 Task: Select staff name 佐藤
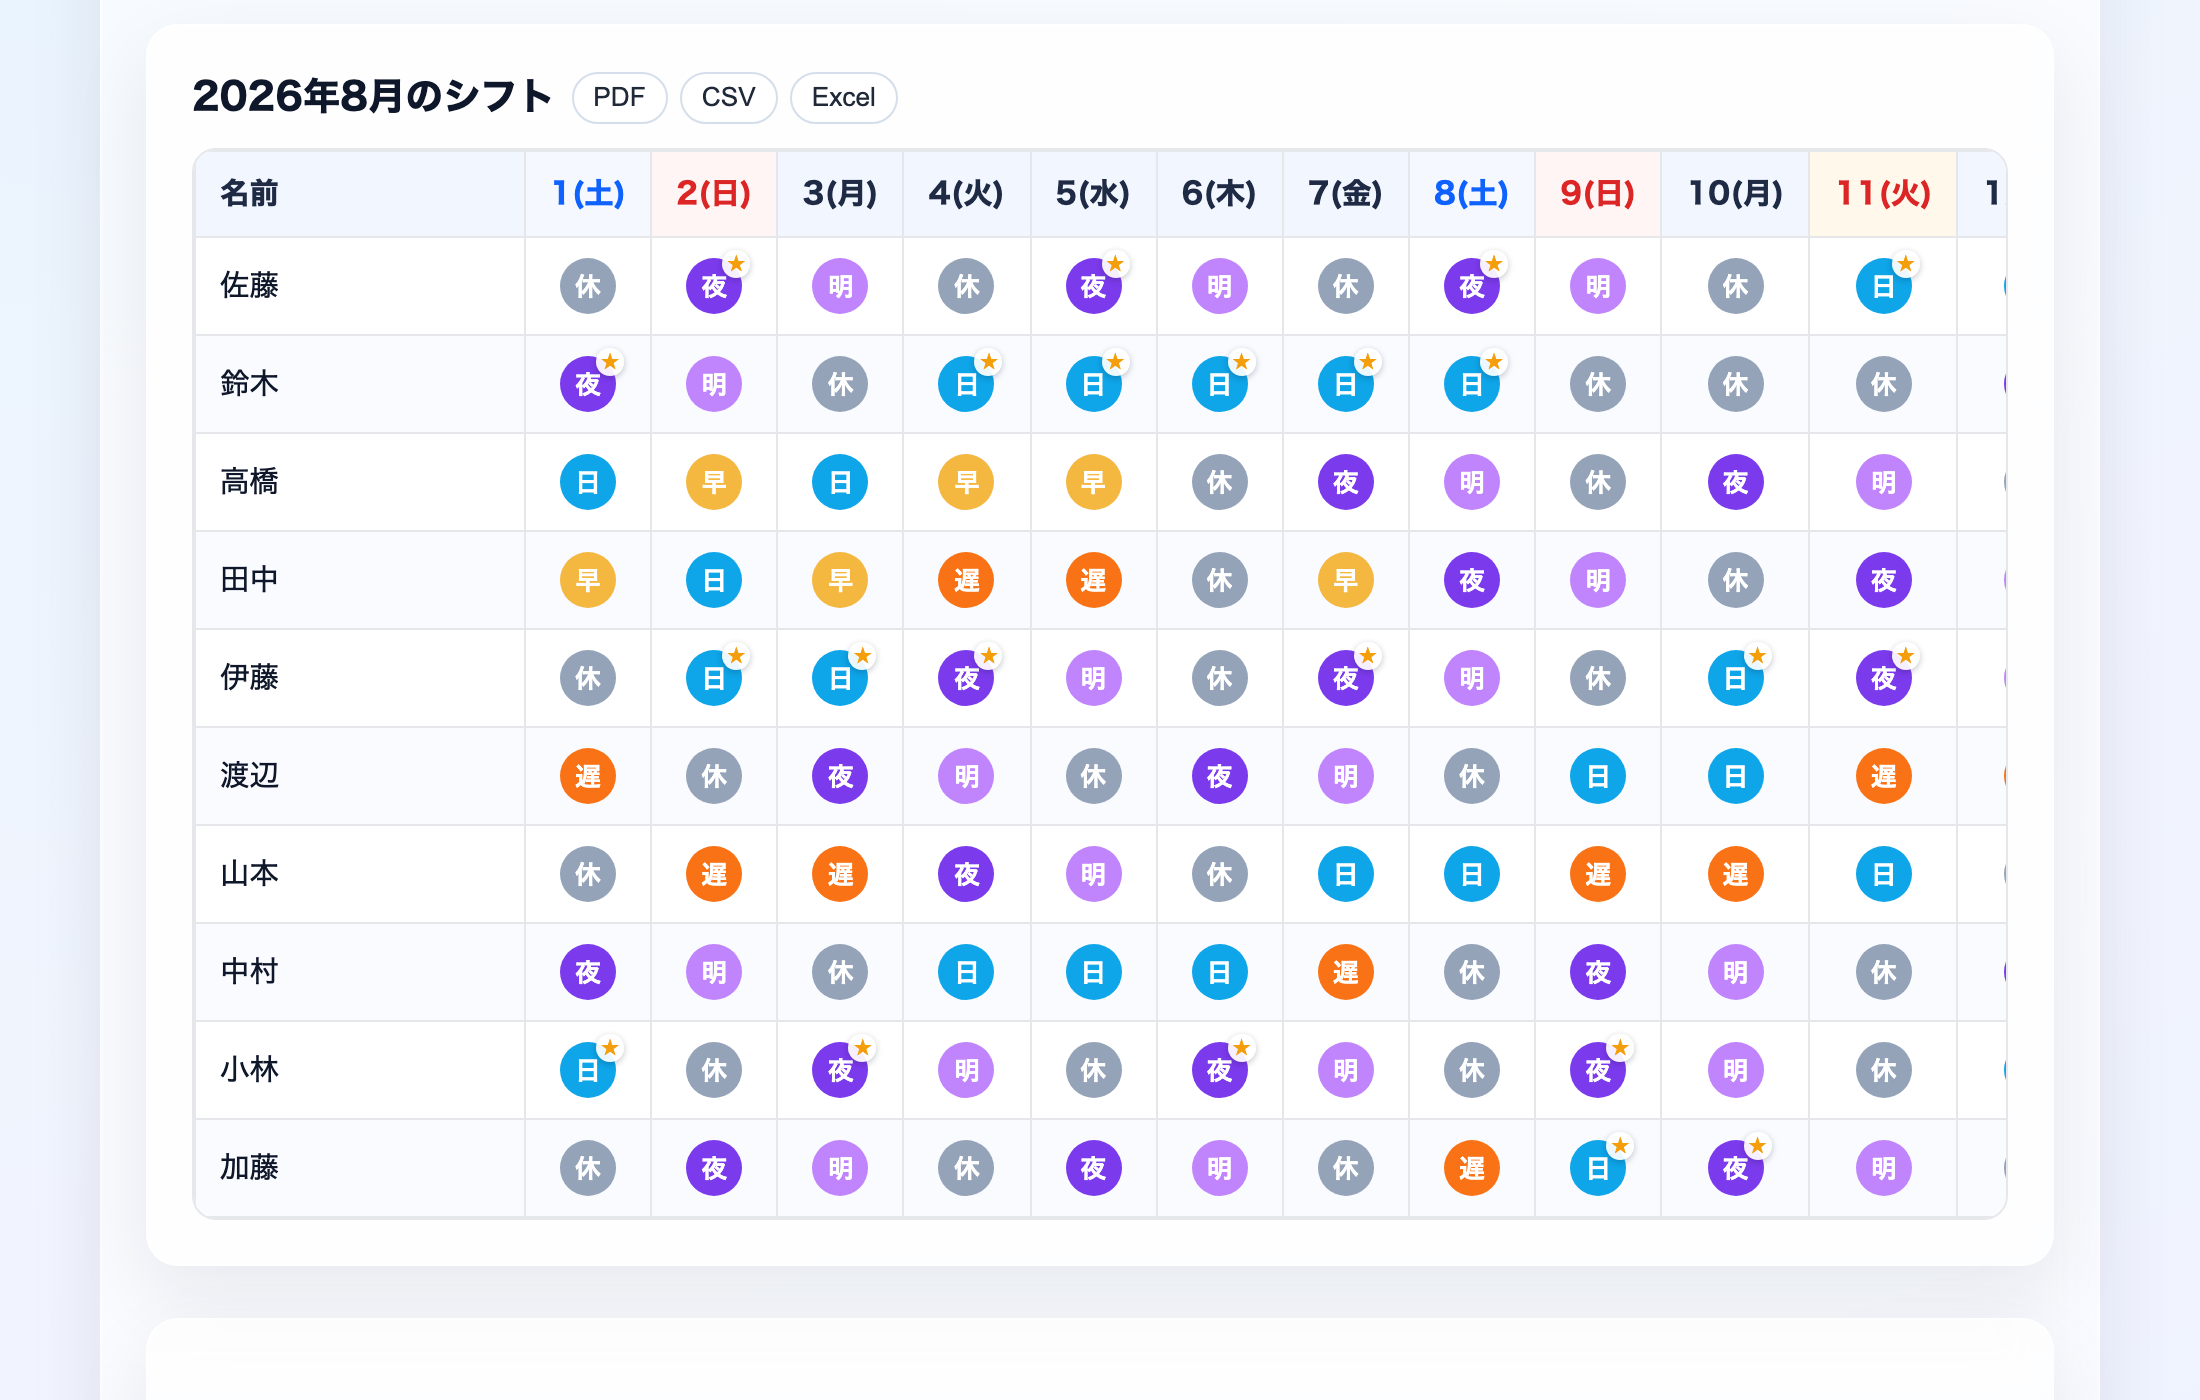[250, 286]
